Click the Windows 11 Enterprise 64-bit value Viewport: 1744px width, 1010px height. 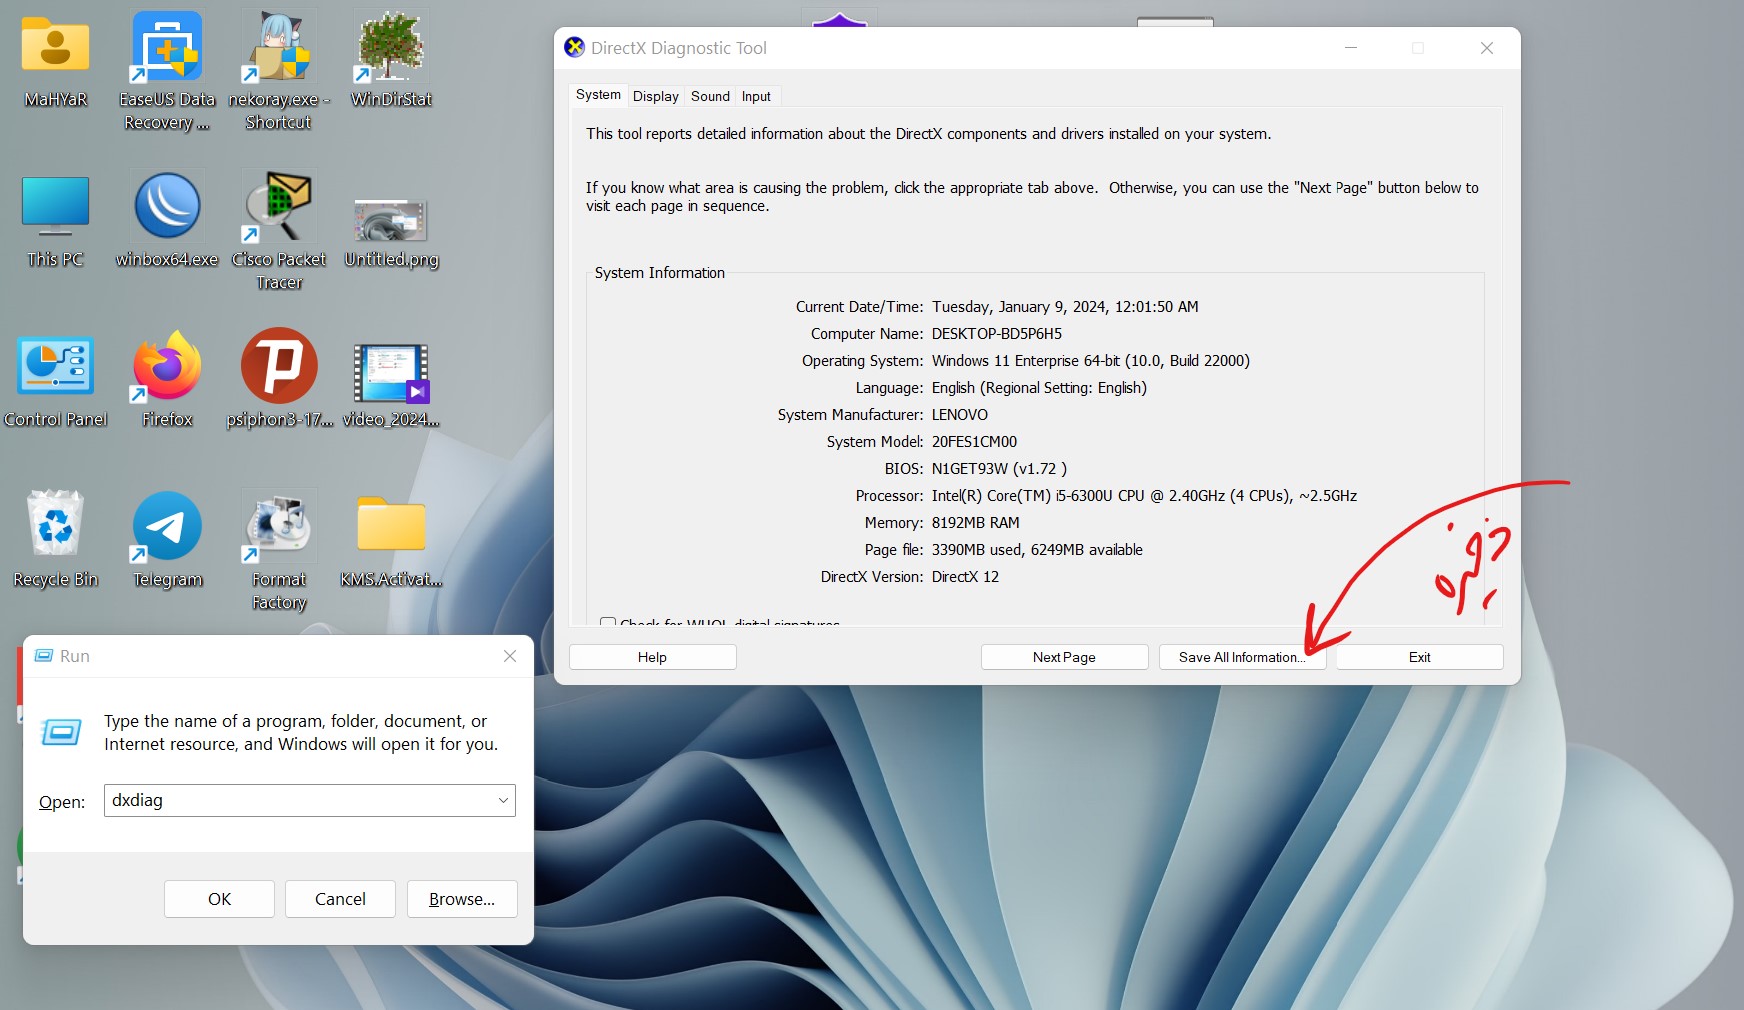[1091, 361]
